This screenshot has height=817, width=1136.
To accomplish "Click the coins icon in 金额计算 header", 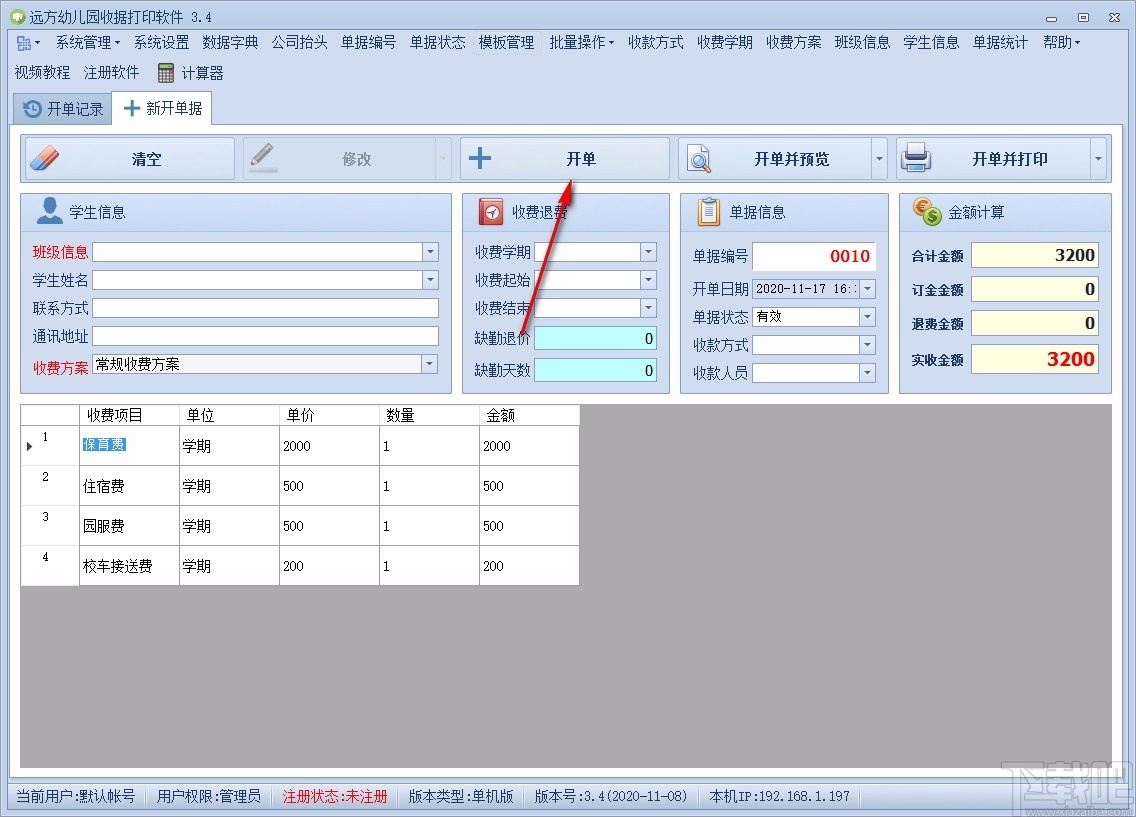I will pos(927,211).
